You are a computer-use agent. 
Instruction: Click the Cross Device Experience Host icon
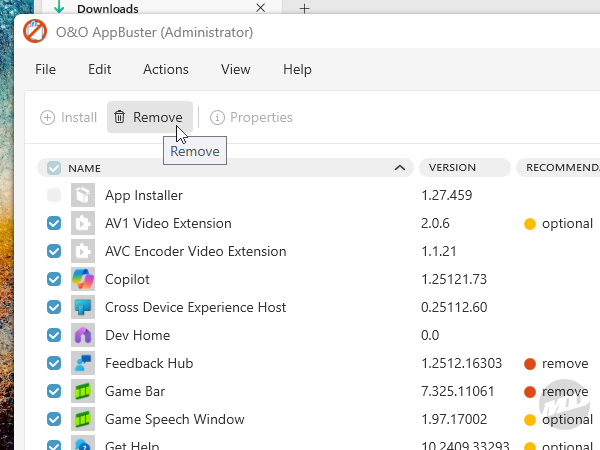tap(83, 307)
